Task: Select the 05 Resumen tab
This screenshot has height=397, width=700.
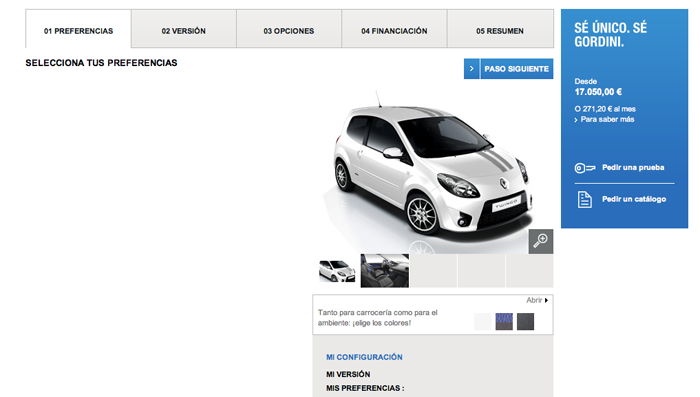Action: point(500,29)
